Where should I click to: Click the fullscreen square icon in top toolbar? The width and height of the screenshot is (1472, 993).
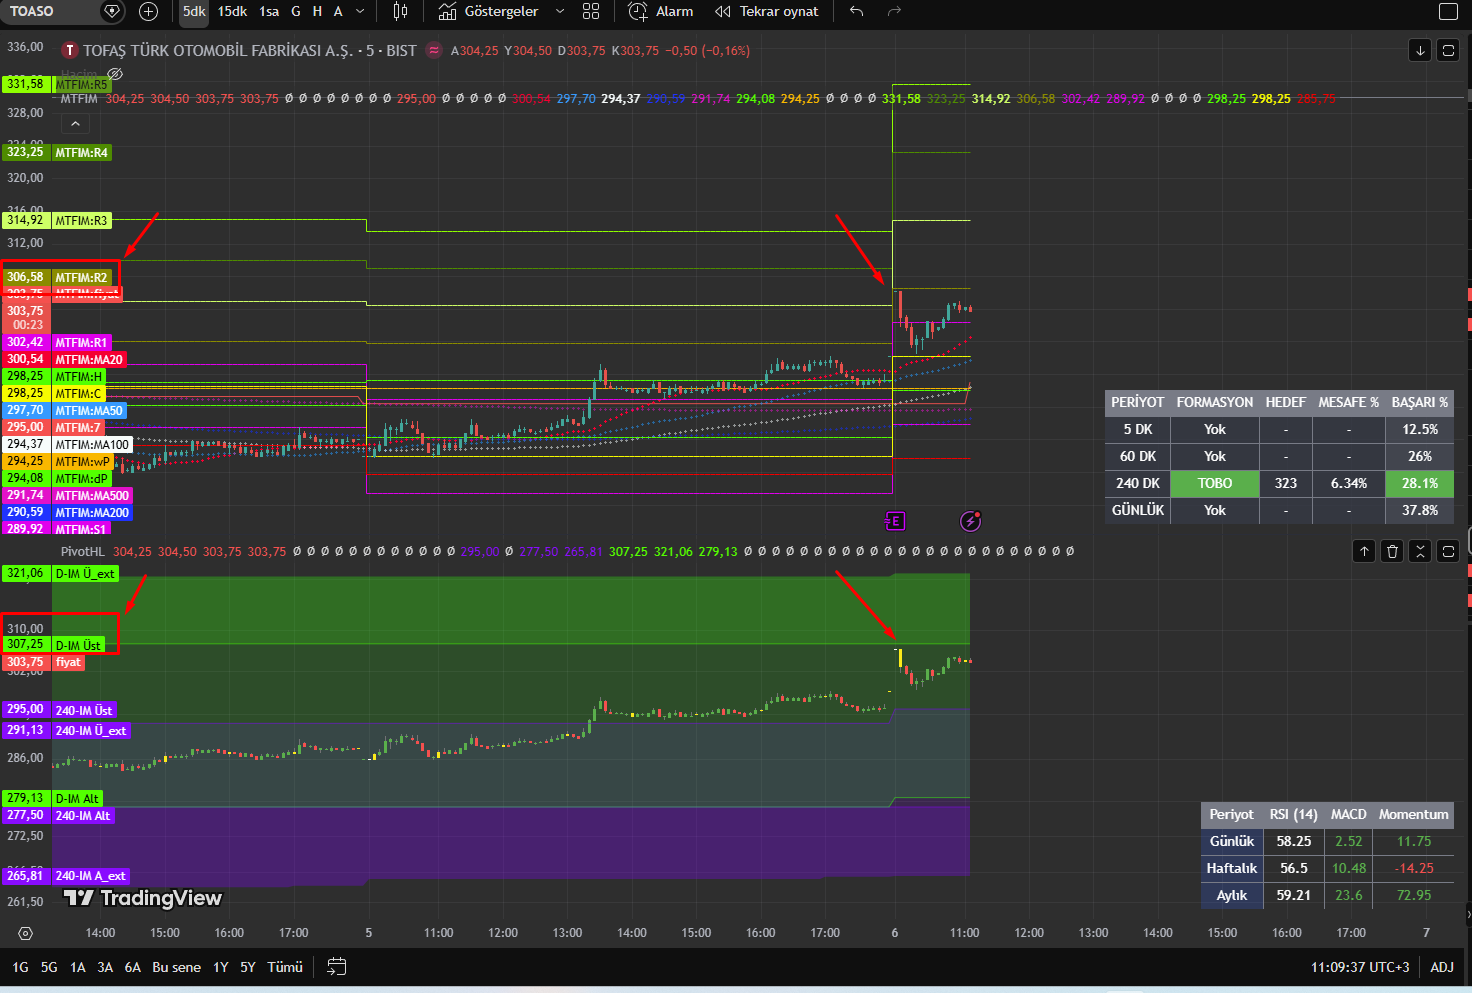1448,12
